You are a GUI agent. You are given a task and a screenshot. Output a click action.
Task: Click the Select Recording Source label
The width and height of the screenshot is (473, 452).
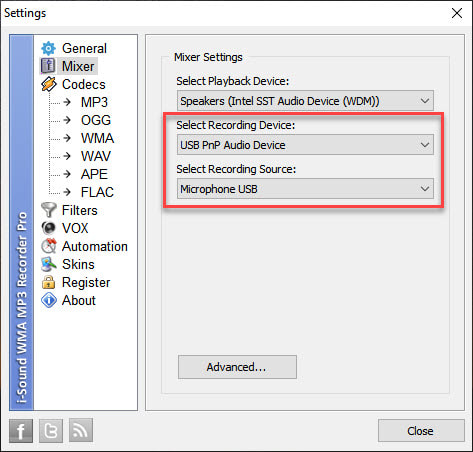(236, 169)
